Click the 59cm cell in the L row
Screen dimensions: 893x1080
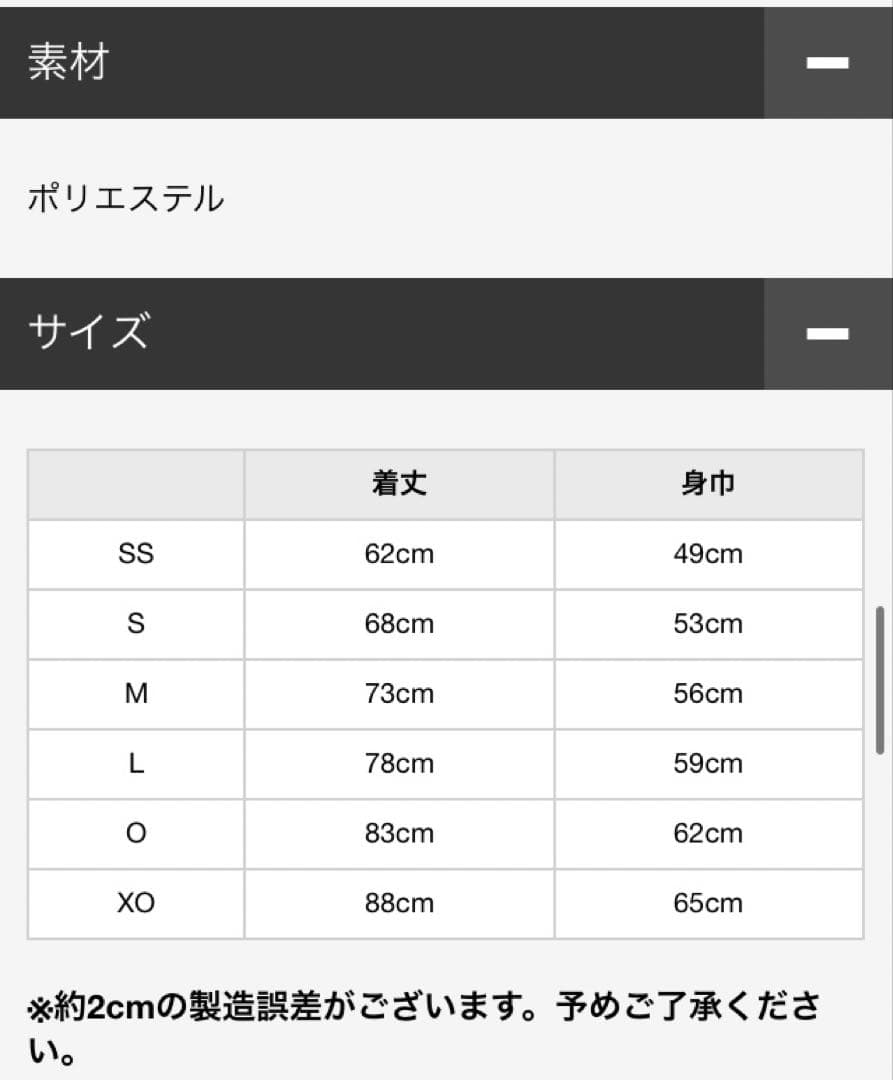pos(708,763)
